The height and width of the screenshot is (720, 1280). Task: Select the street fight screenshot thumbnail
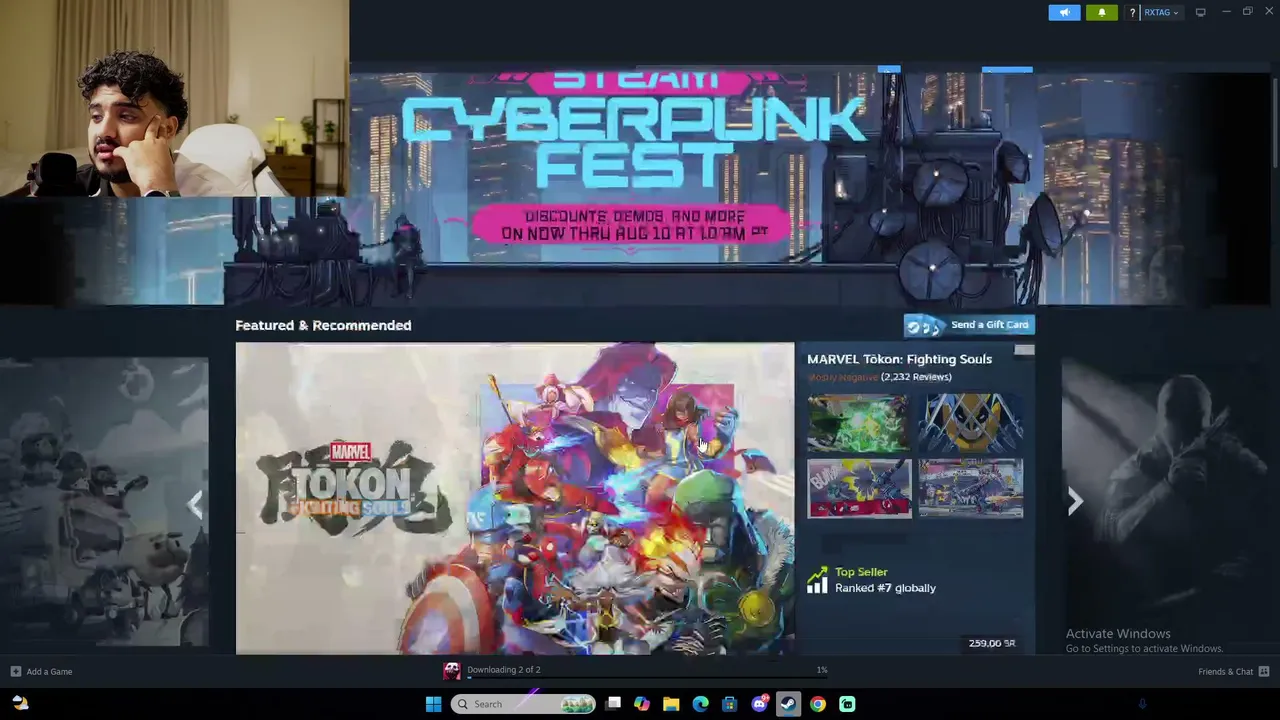[971, 488]
